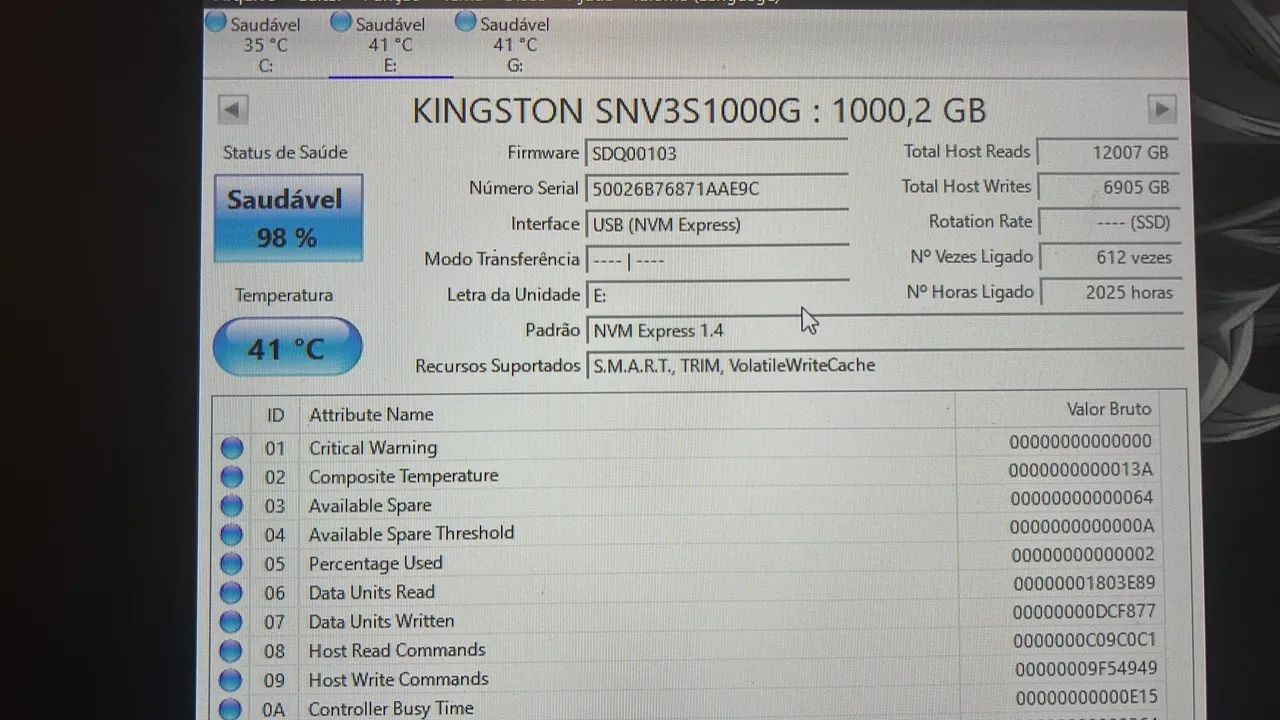Select the G: drive status tab
The image size is (1280, 720).
pos(514,44)
